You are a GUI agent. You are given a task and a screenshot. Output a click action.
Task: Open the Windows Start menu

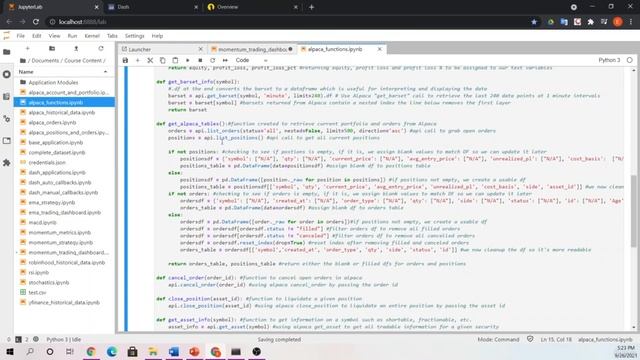pos(9,351)
